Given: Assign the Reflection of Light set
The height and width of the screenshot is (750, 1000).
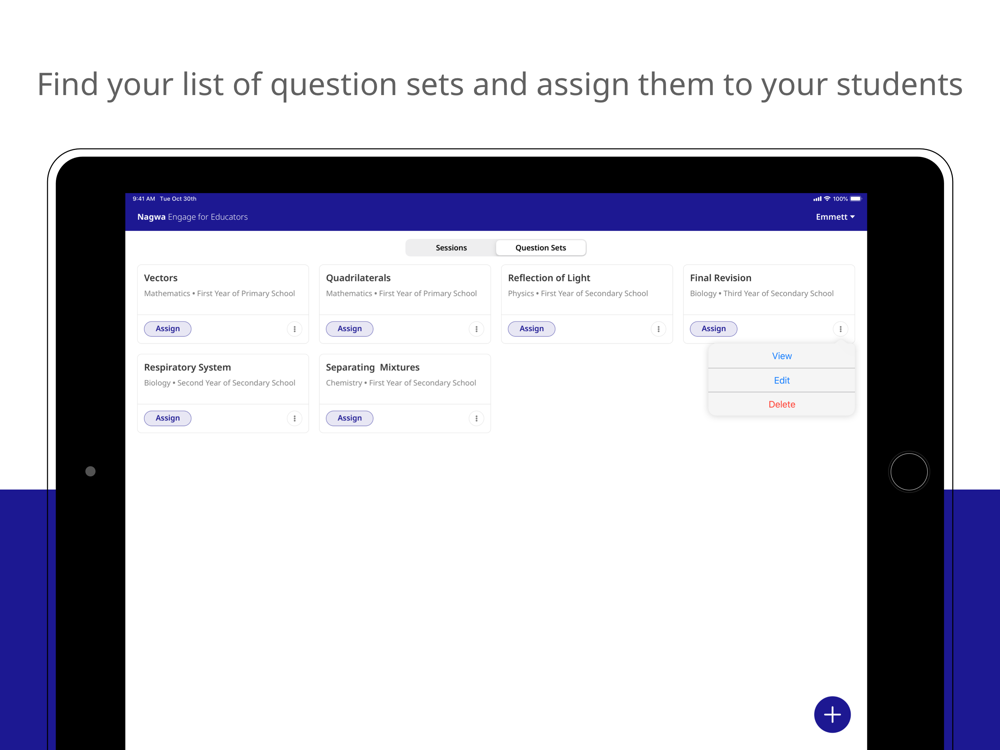Looking at the screenshot, I should click(531, 329).
